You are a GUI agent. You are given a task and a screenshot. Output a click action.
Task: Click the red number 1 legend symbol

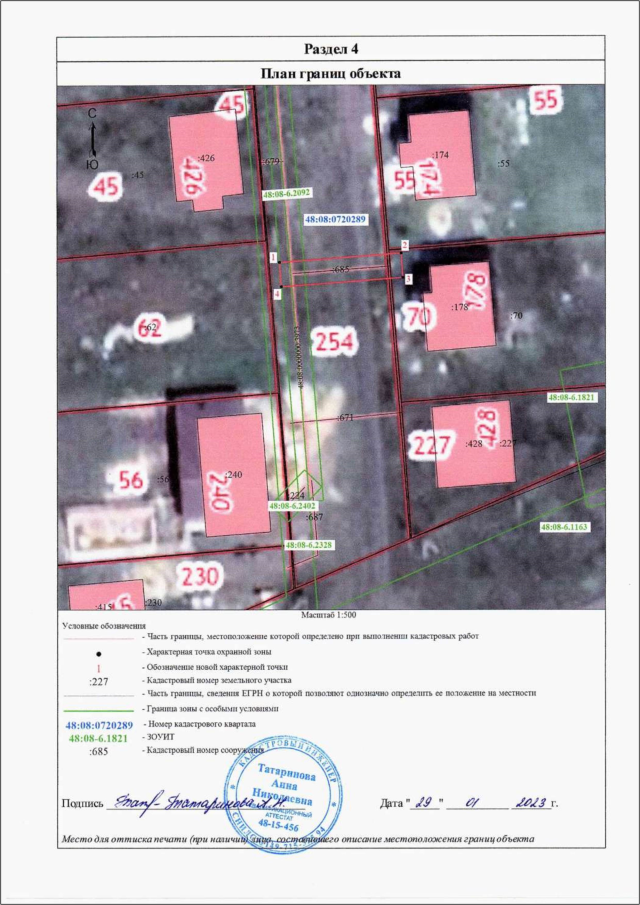[99, 666]
